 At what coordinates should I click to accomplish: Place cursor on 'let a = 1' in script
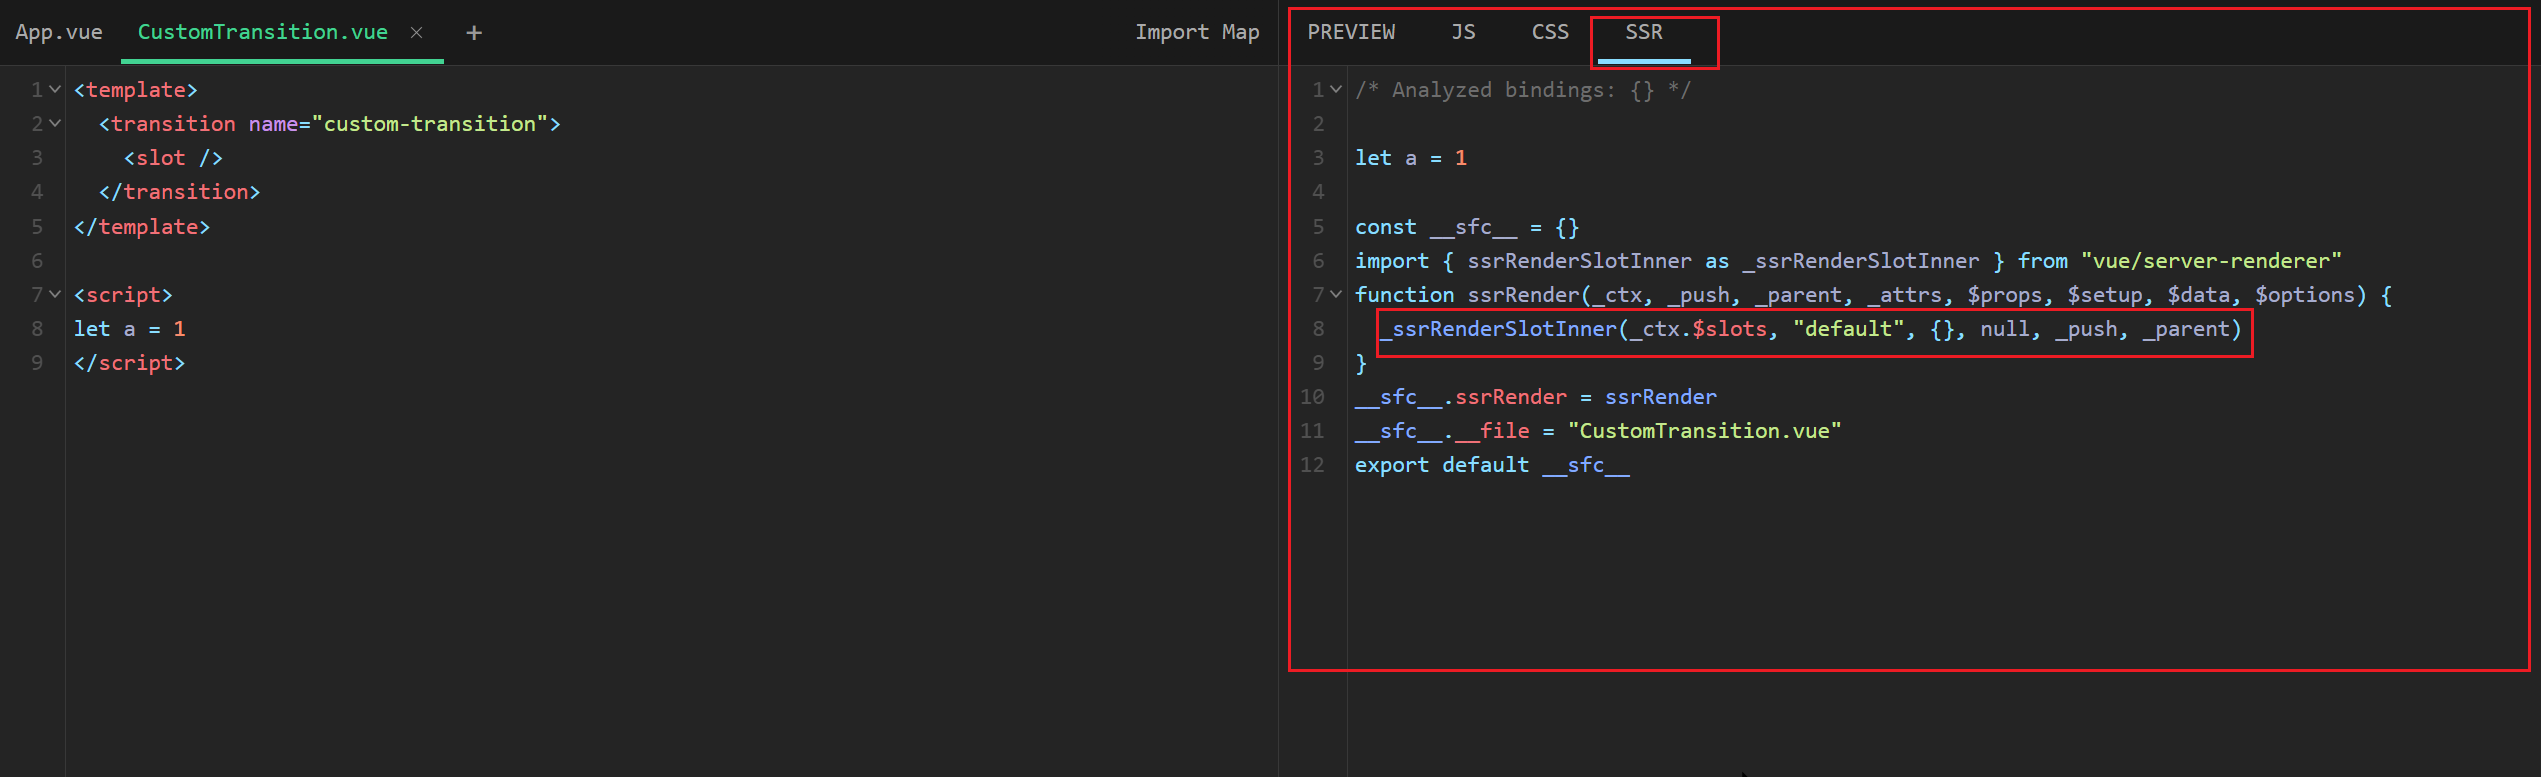click(x=130, y=329)
